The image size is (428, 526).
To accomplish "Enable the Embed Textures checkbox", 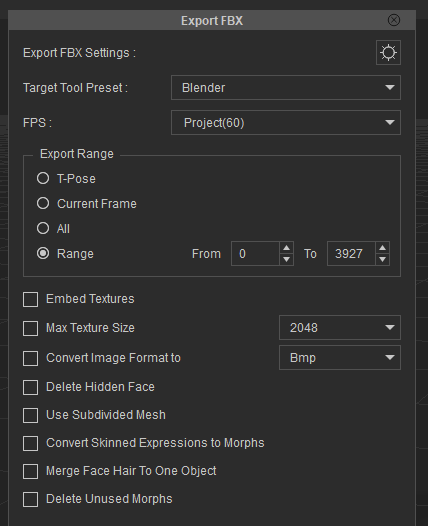I will [31, 299].
